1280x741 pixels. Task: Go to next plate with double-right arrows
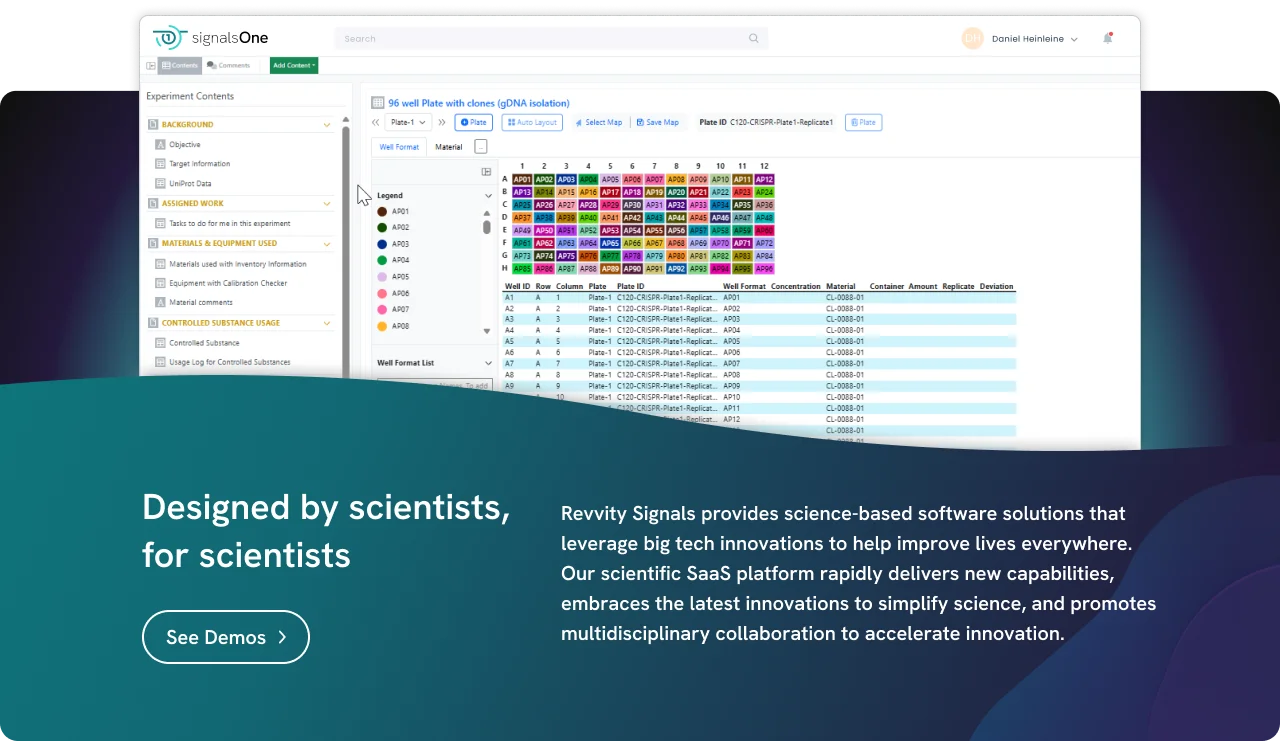(x=442, y=123)
